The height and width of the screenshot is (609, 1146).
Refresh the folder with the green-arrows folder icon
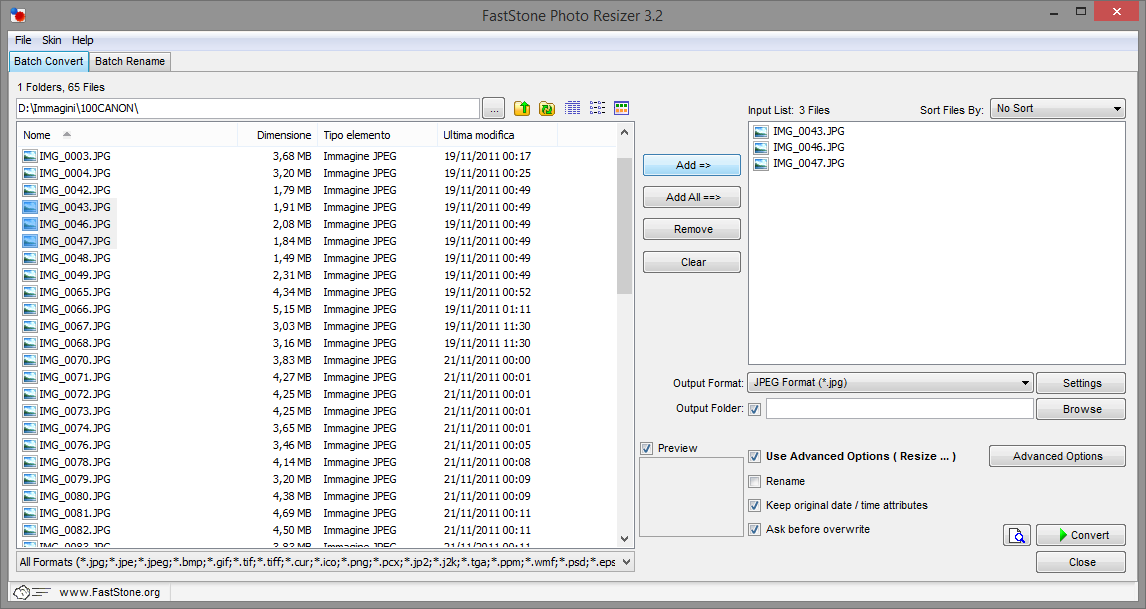pyautogui.click(x=547, y=108)
